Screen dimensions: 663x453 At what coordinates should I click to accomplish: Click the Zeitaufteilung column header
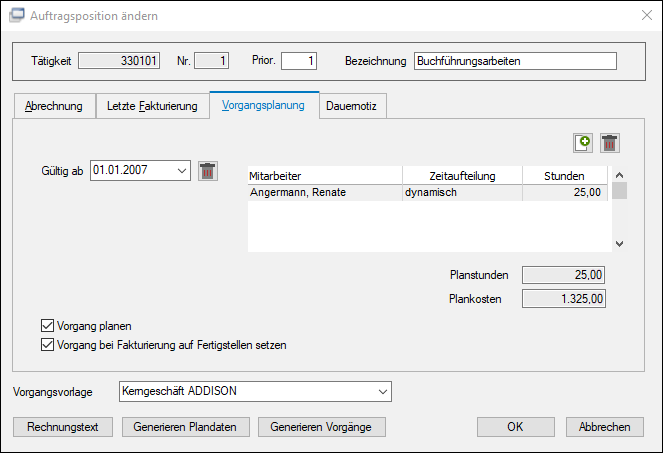point(463,176)
